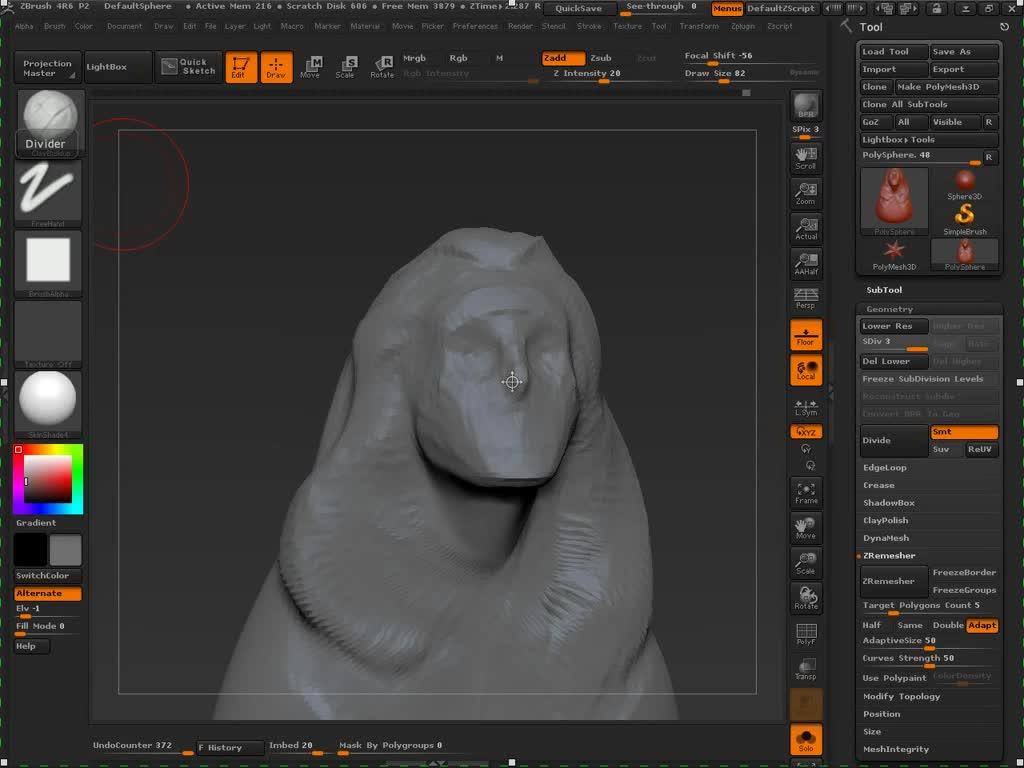Expand the EdgeLoop section
Viewport: 1024px width, 768px height.
[884, 468]
